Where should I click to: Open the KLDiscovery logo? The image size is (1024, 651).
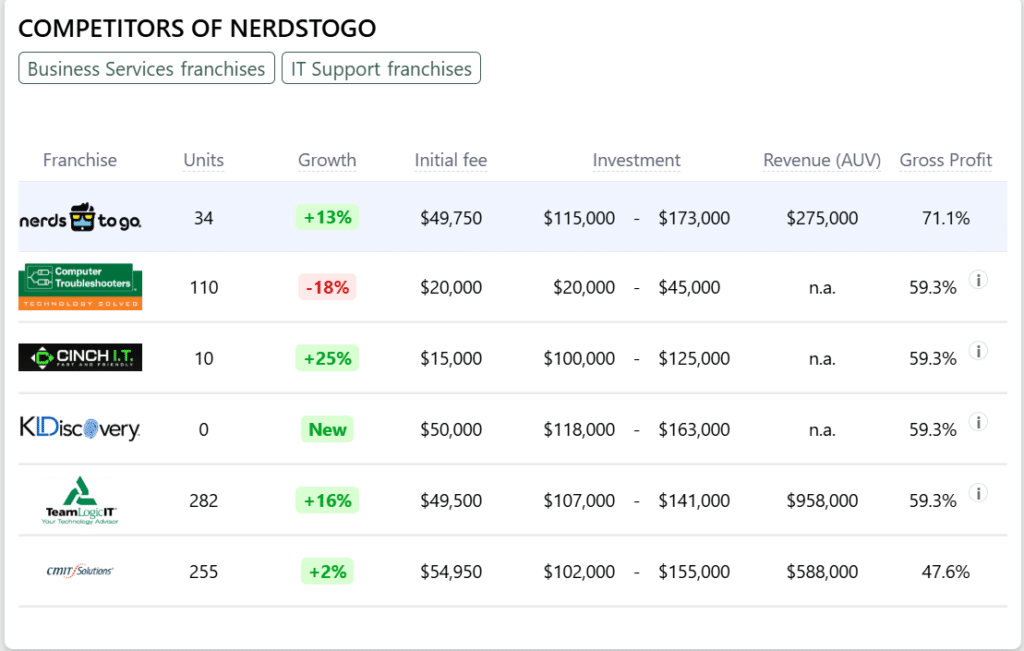(x=80, y=428)
